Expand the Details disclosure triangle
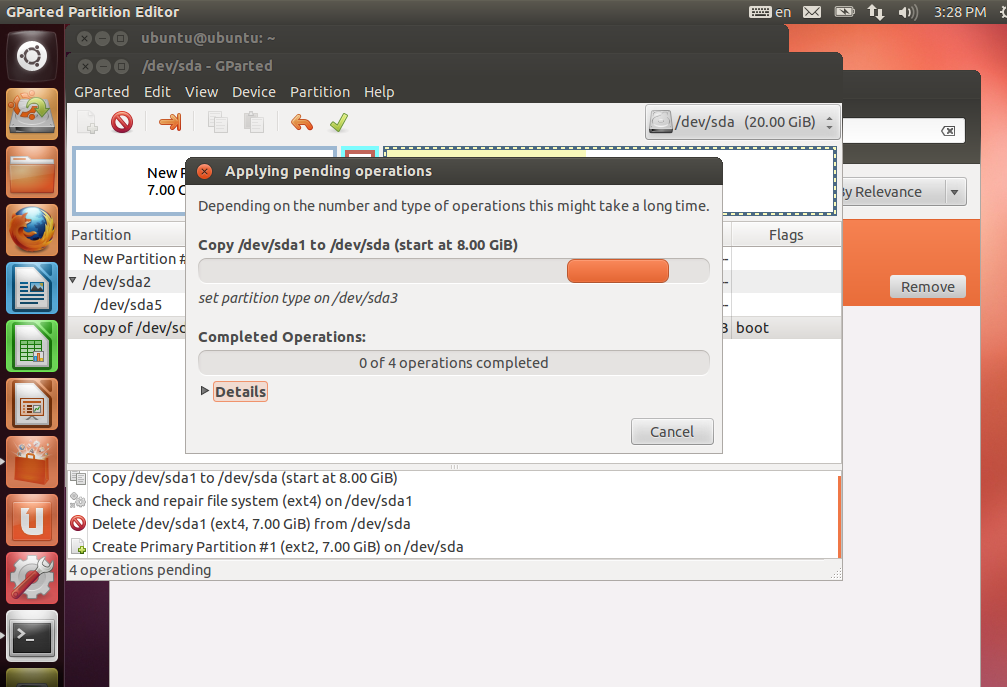 204,390
